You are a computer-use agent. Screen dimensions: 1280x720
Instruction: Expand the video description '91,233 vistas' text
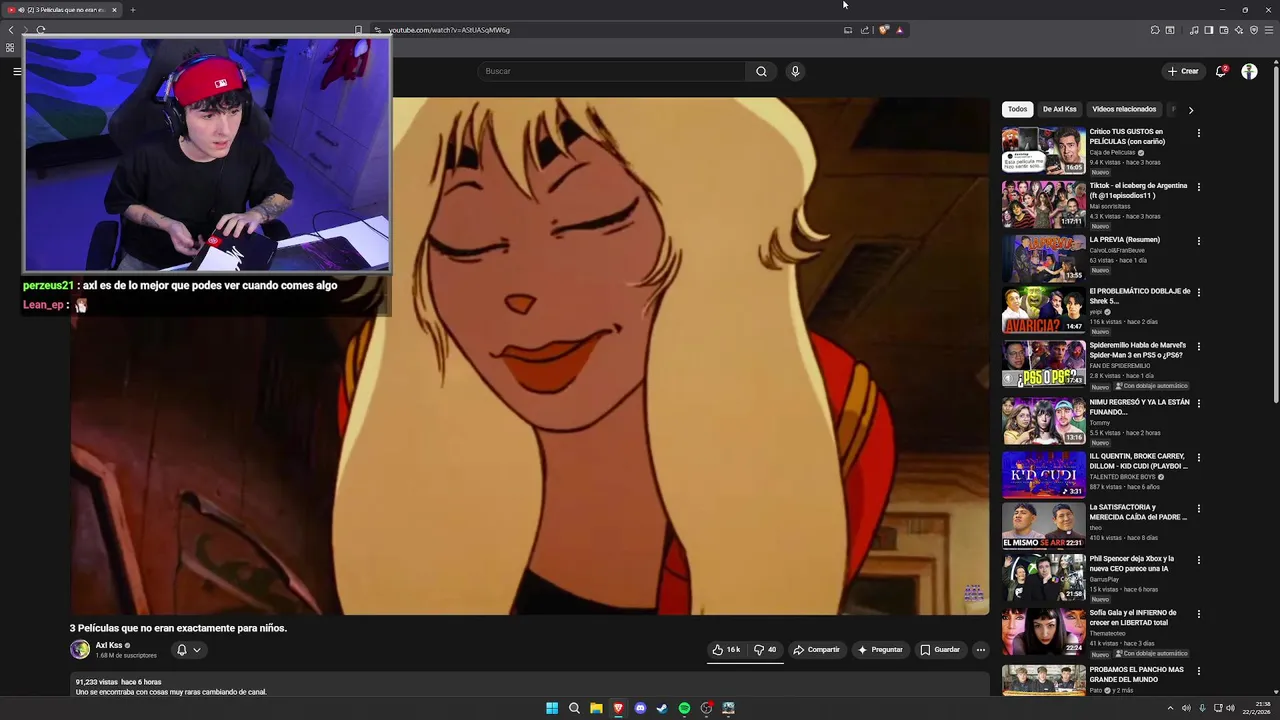[118, 682]
